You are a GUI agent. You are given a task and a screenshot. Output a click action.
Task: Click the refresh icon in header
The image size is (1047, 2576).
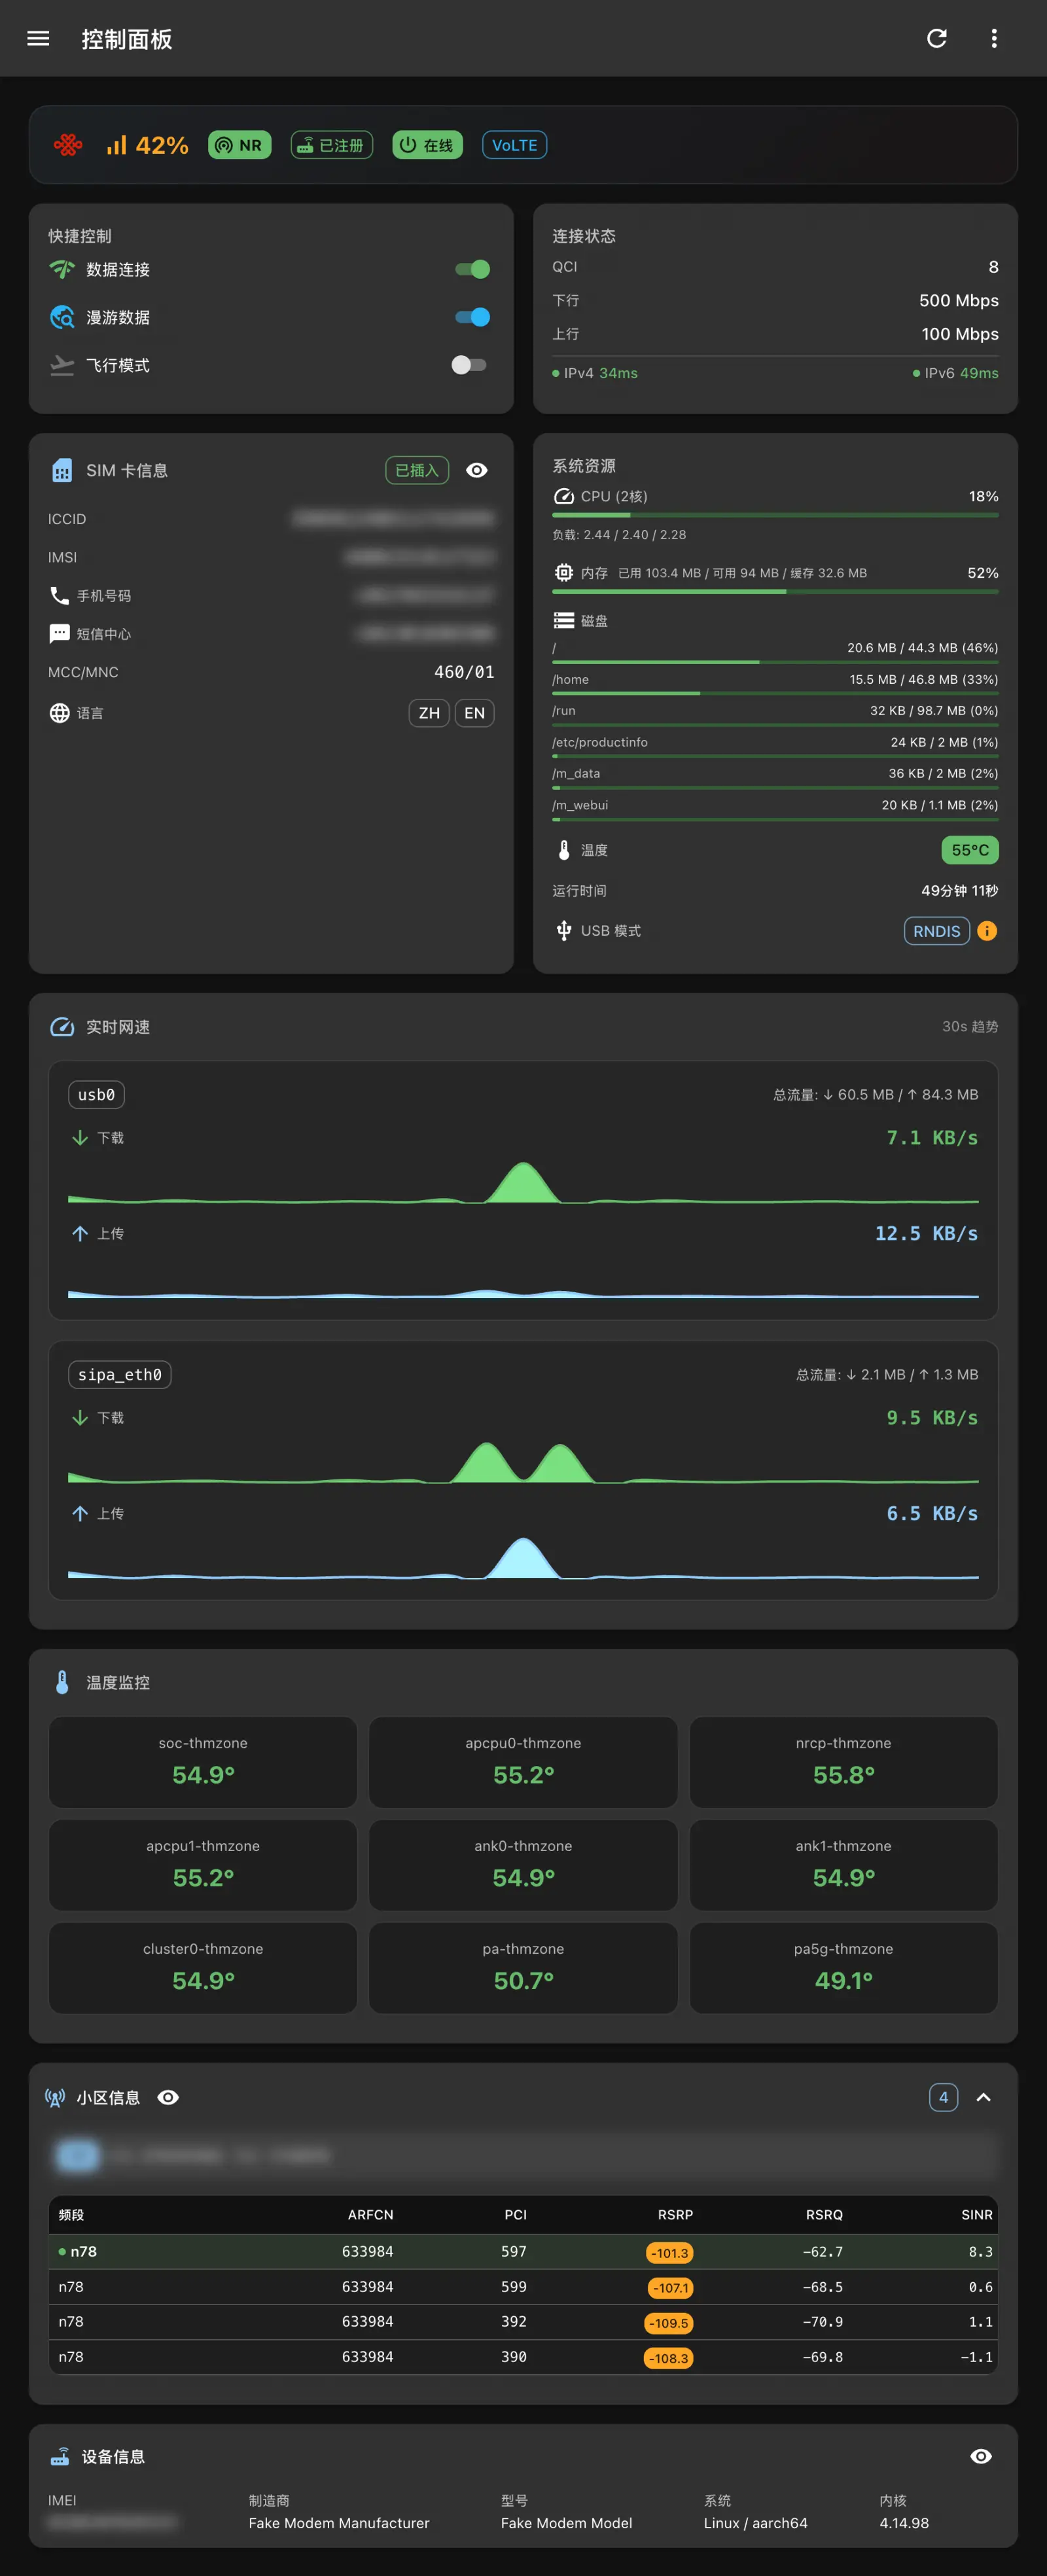click(936, 38)
